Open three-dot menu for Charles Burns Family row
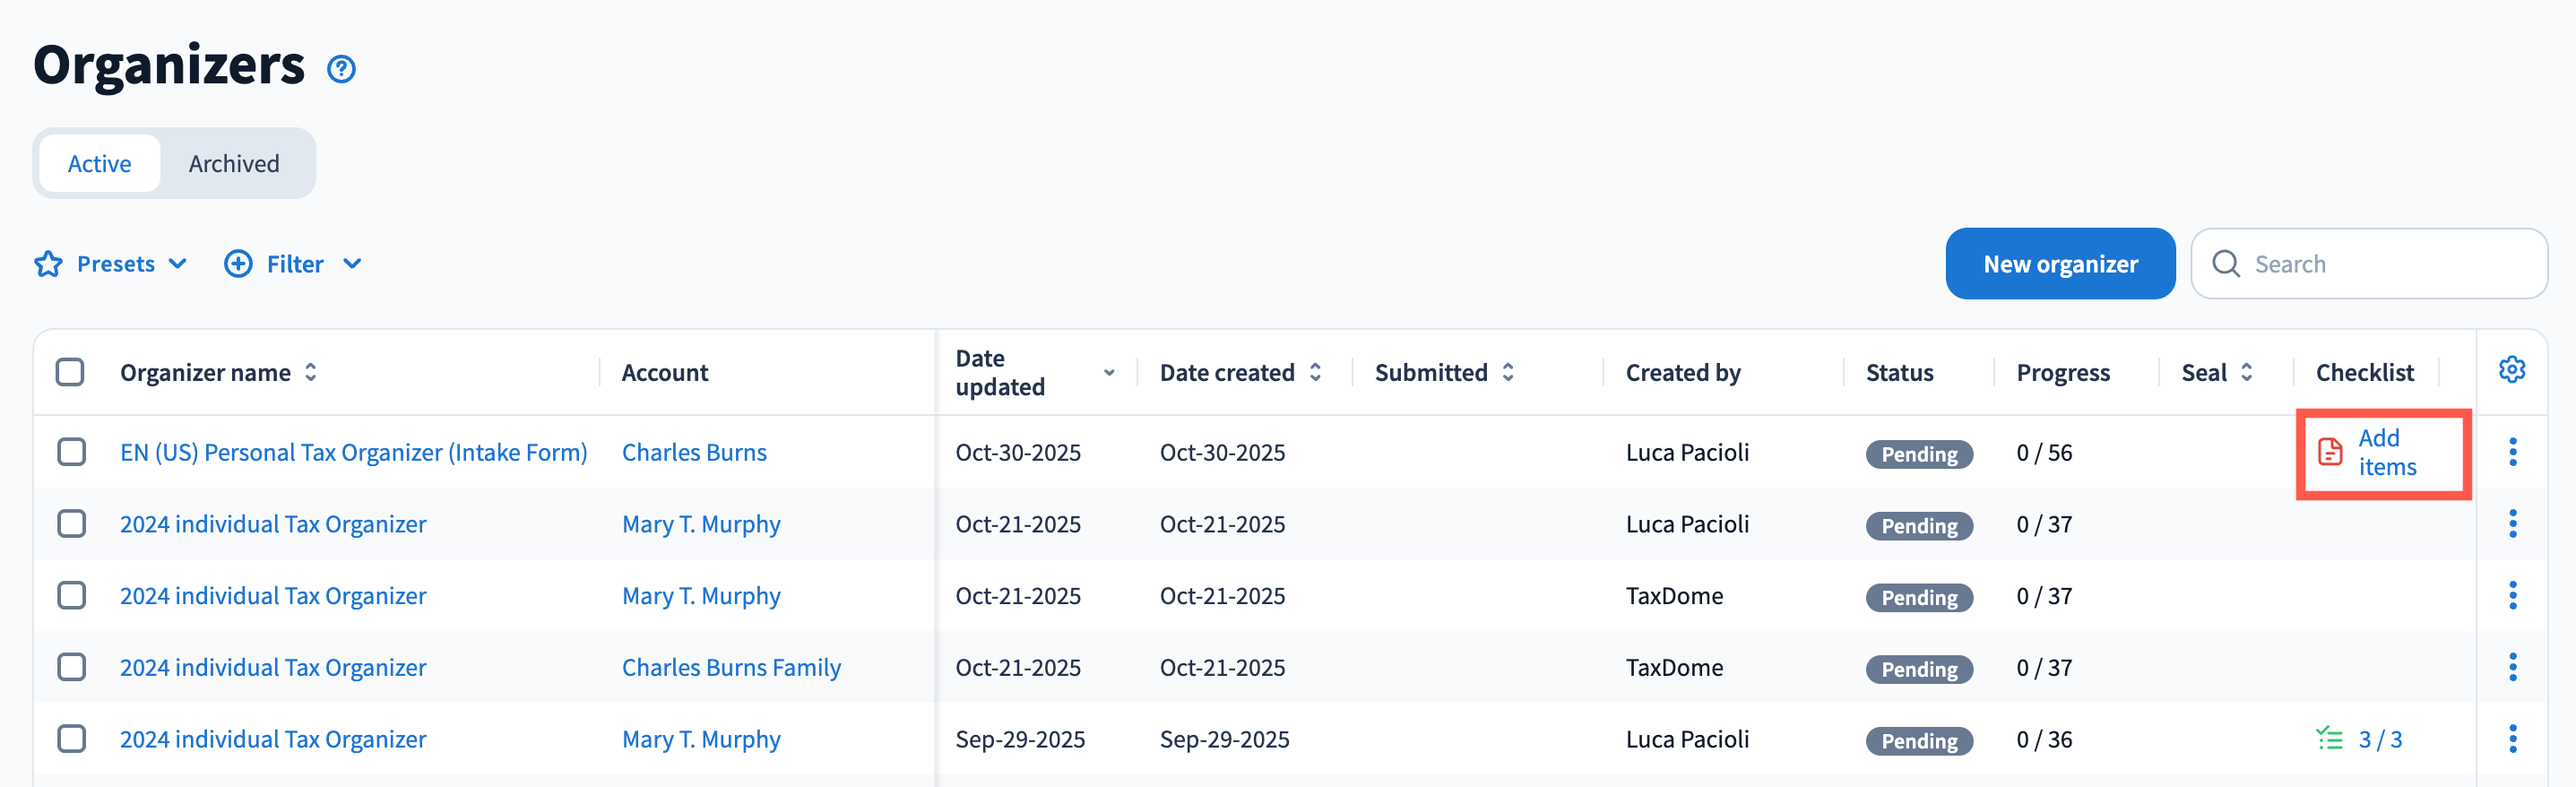 pos(2512,667)
